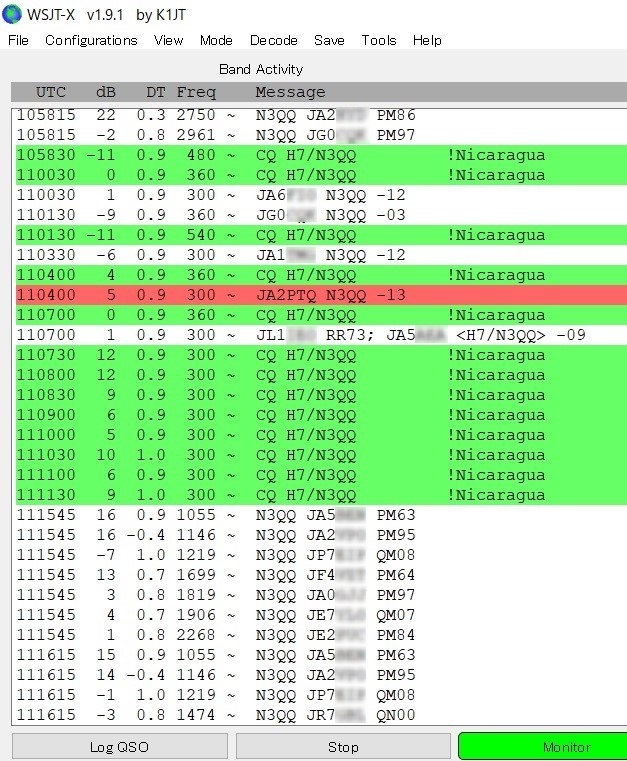Open the Tools menu
The width and height of the screenshot is (627, 761).
[x=379, y=40]
